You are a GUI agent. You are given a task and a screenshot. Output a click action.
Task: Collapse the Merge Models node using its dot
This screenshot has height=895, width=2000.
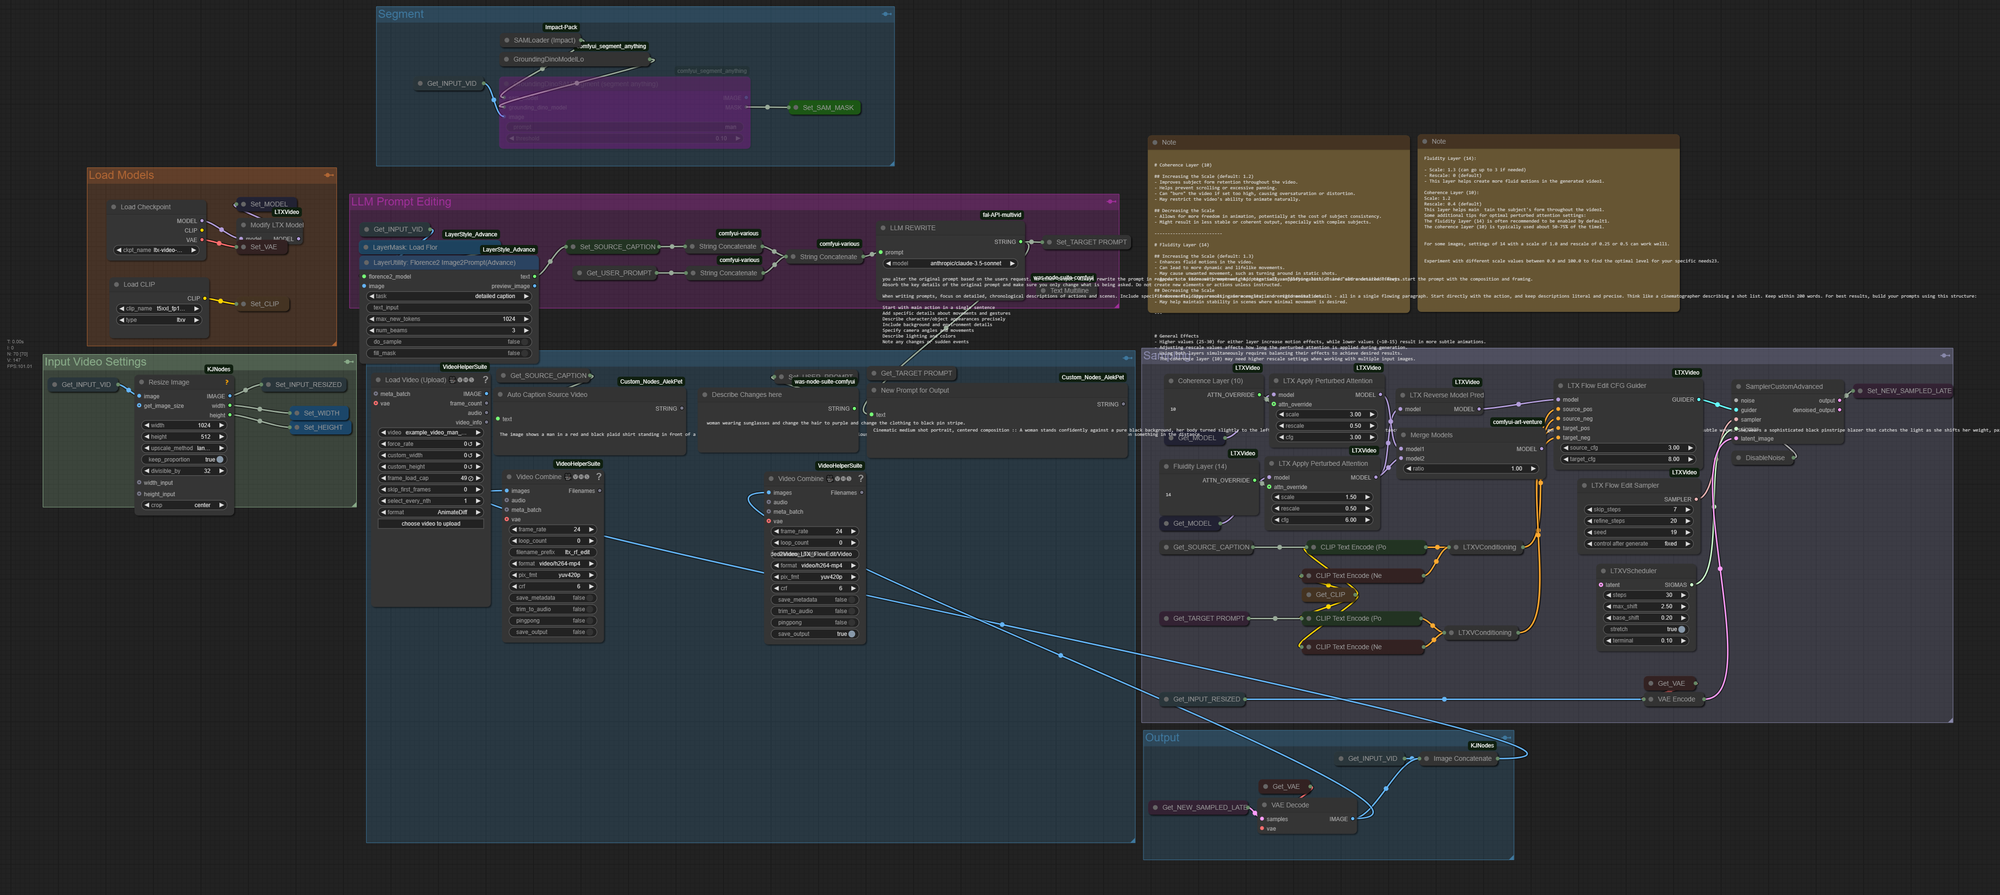[x=1403, y=435]
